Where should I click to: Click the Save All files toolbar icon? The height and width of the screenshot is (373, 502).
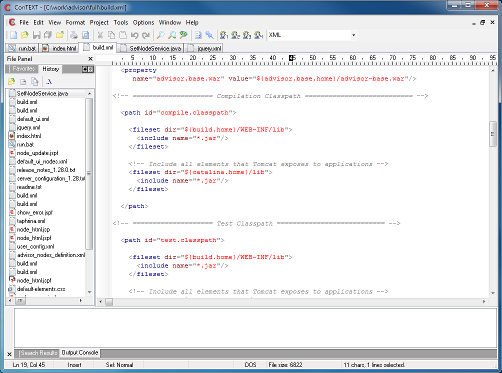pos(48,35)
